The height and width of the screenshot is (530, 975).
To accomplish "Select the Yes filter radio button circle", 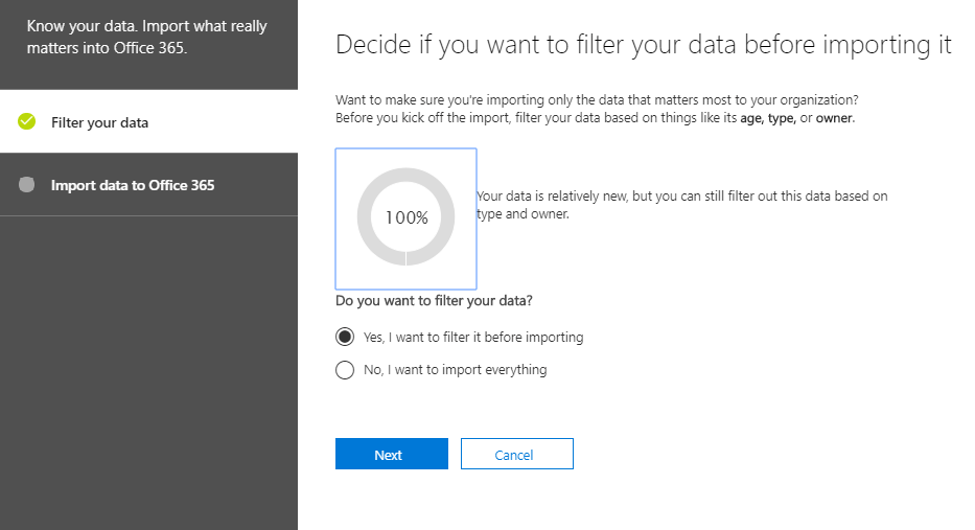I will pos(345,337).
